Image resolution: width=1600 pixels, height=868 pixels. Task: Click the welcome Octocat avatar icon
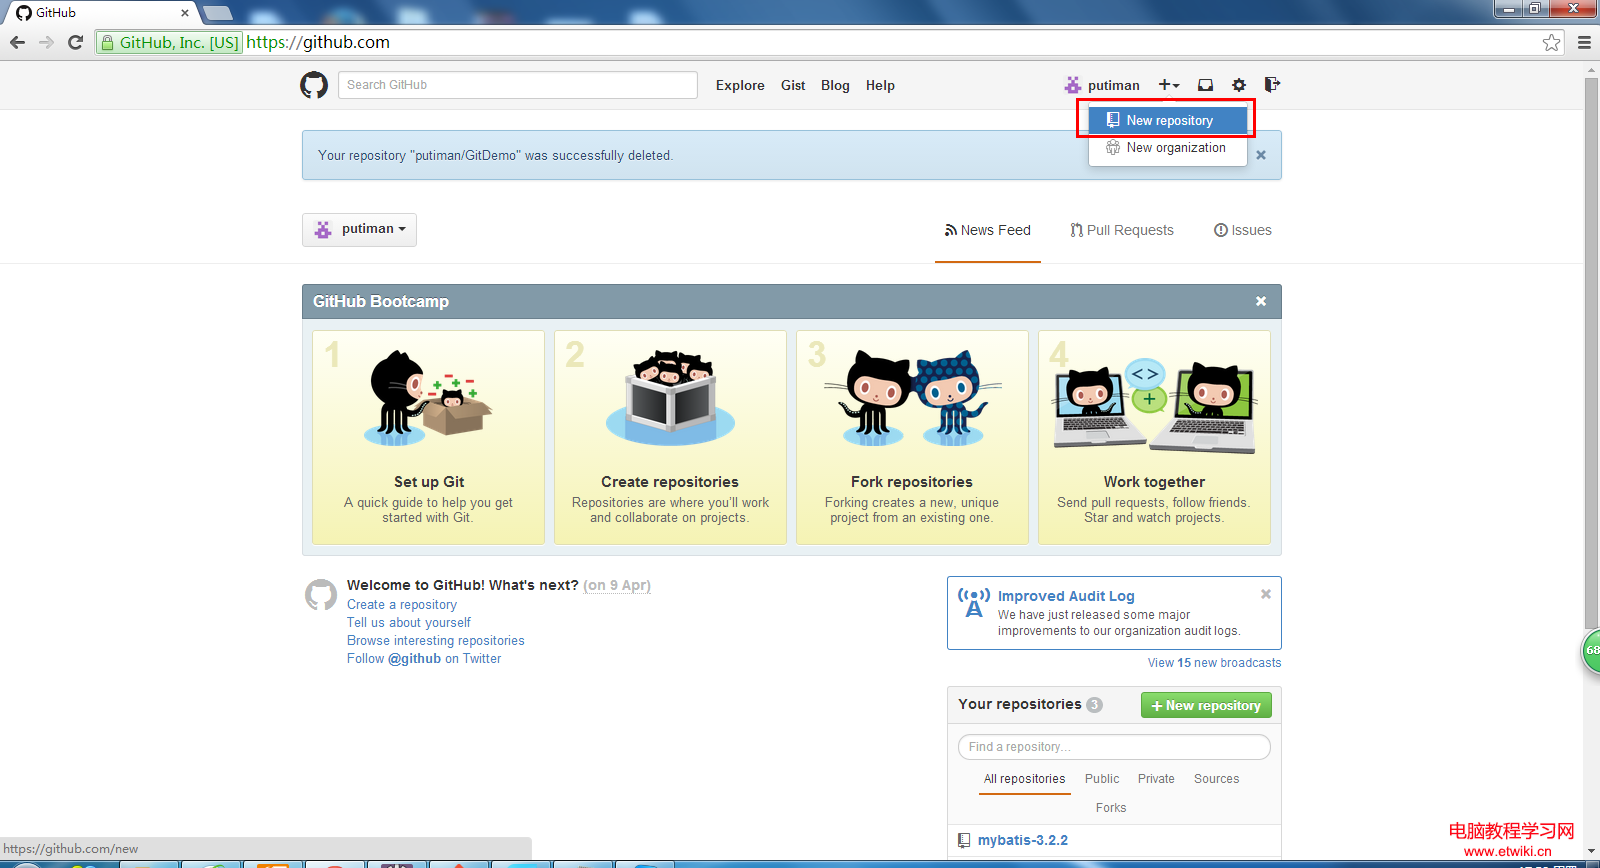click(321, 594)
